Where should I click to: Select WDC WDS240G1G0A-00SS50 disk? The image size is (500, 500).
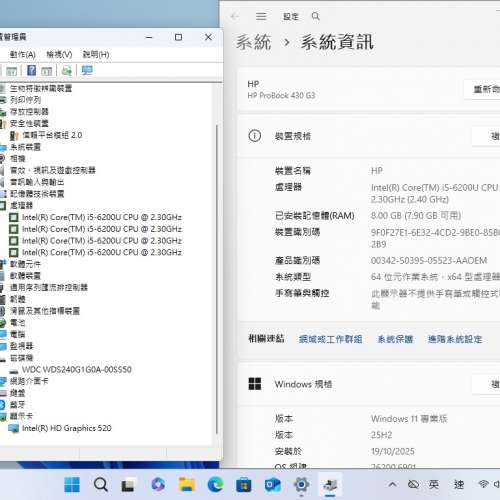77,369
